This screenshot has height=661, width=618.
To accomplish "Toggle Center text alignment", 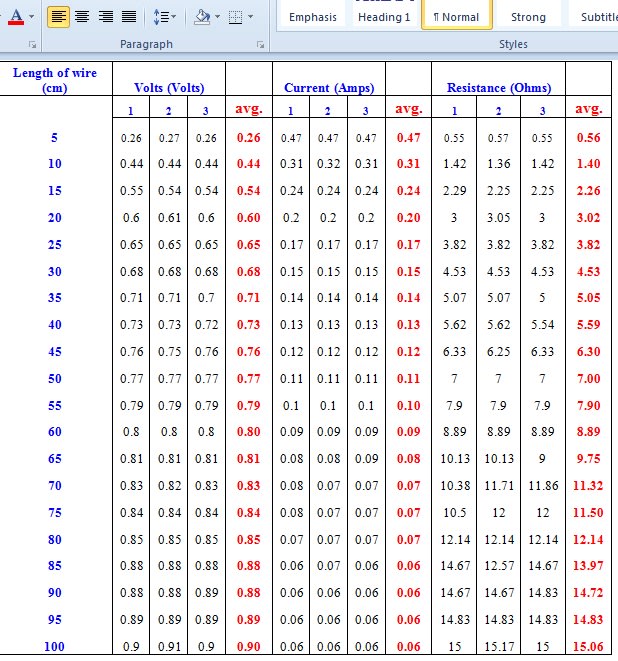I will tap(82, 17).
